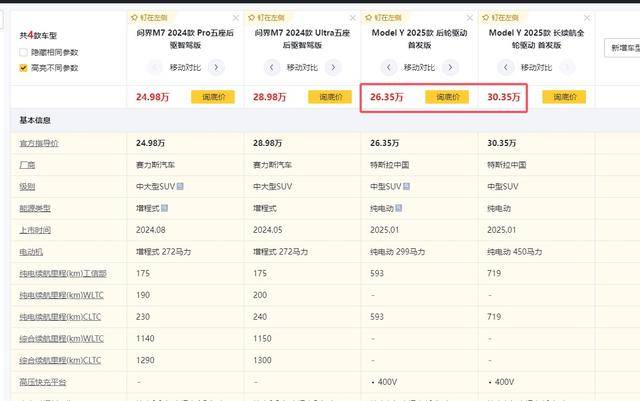This screenshot has height=401, width=640.
Task: Select CLTC range value 230
Action: click(x=143, y=317)
